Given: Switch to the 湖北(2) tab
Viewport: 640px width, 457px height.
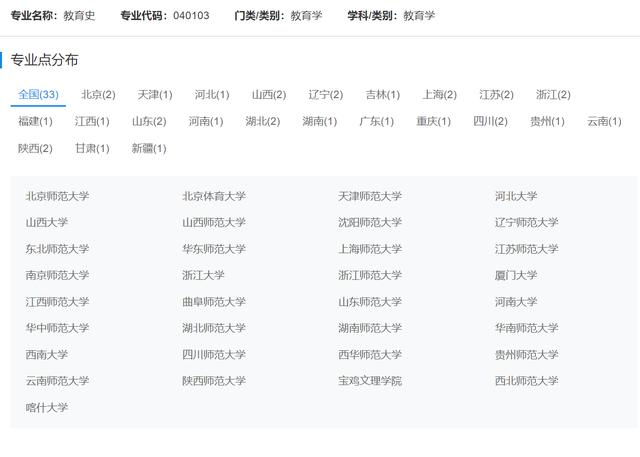Looking at the screenshot, I should (263, 121).
